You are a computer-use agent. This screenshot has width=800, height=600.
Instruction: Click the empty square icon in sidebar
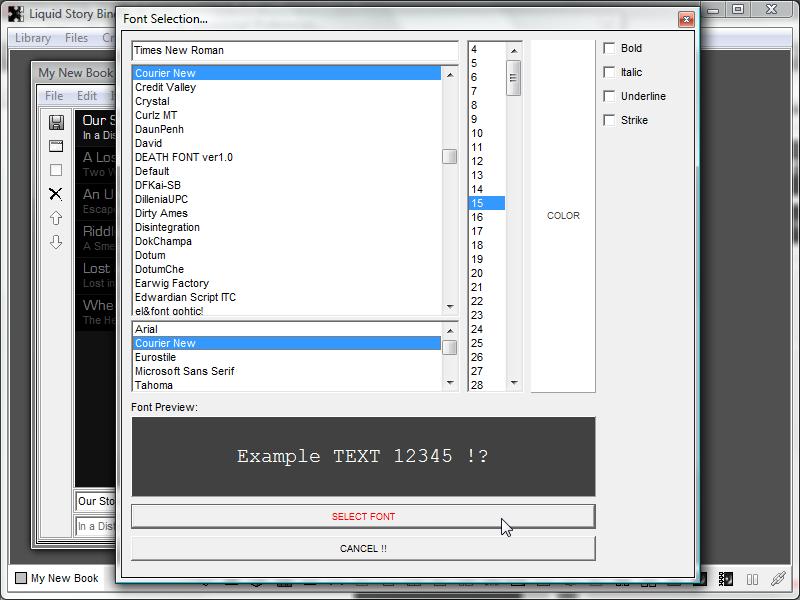point(56,170)
